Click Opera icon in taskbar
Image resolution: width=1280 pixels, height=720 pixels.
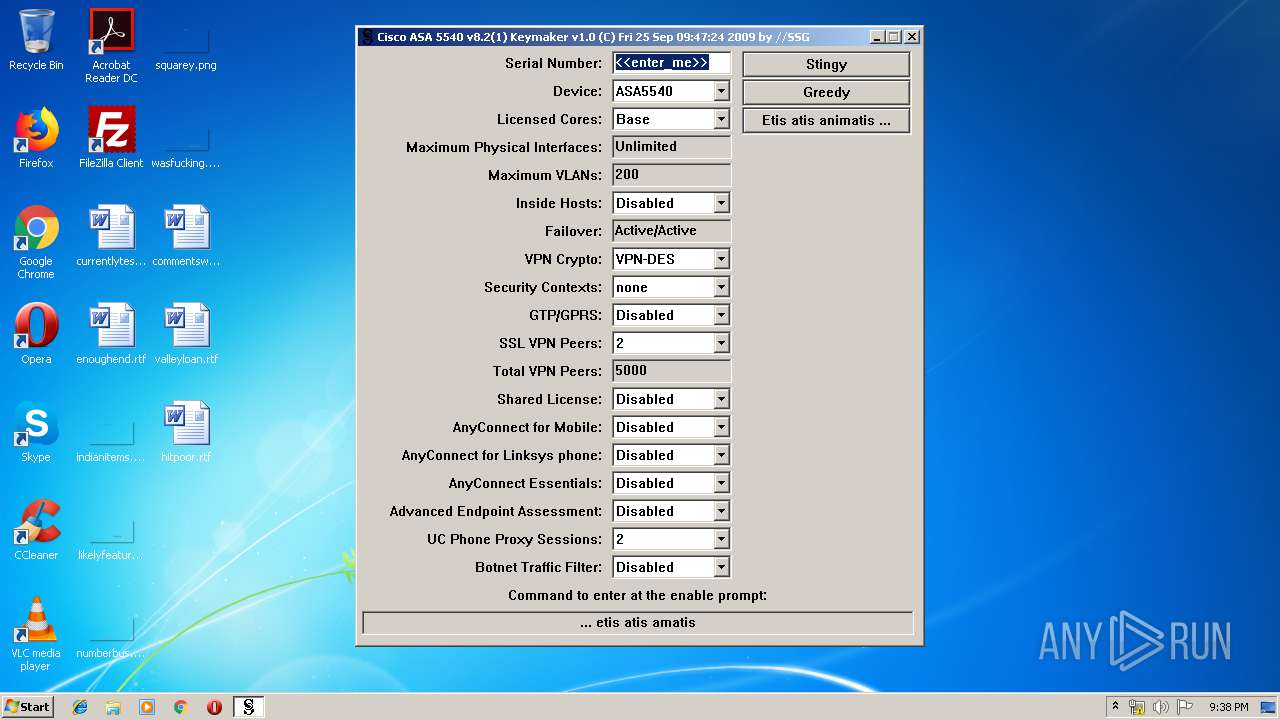(x=214, y=707)
